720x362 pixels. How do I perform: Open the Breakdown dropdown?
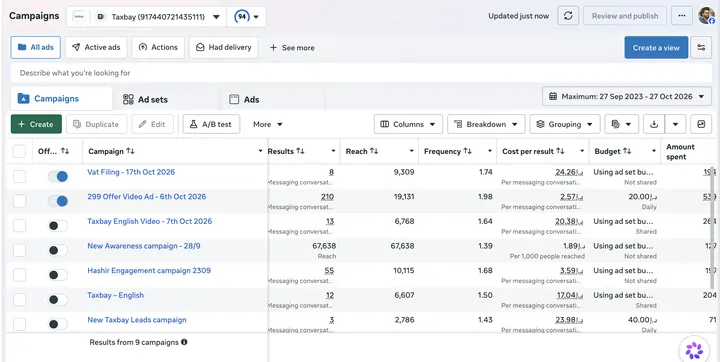(x=486, y=124)
